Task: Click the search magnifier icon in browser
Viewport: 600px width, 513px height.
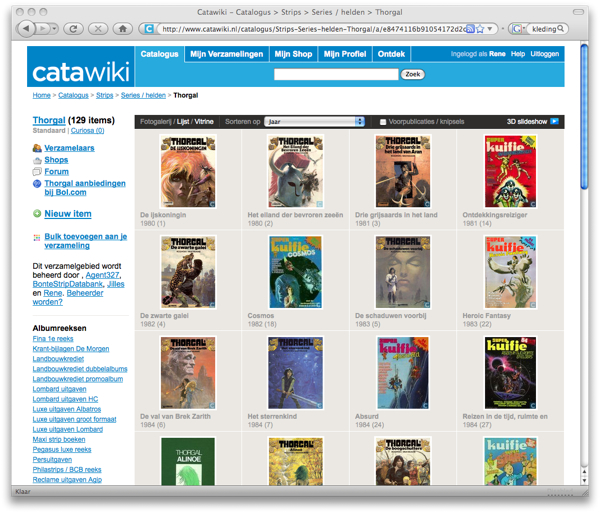Action: [561, 28]
